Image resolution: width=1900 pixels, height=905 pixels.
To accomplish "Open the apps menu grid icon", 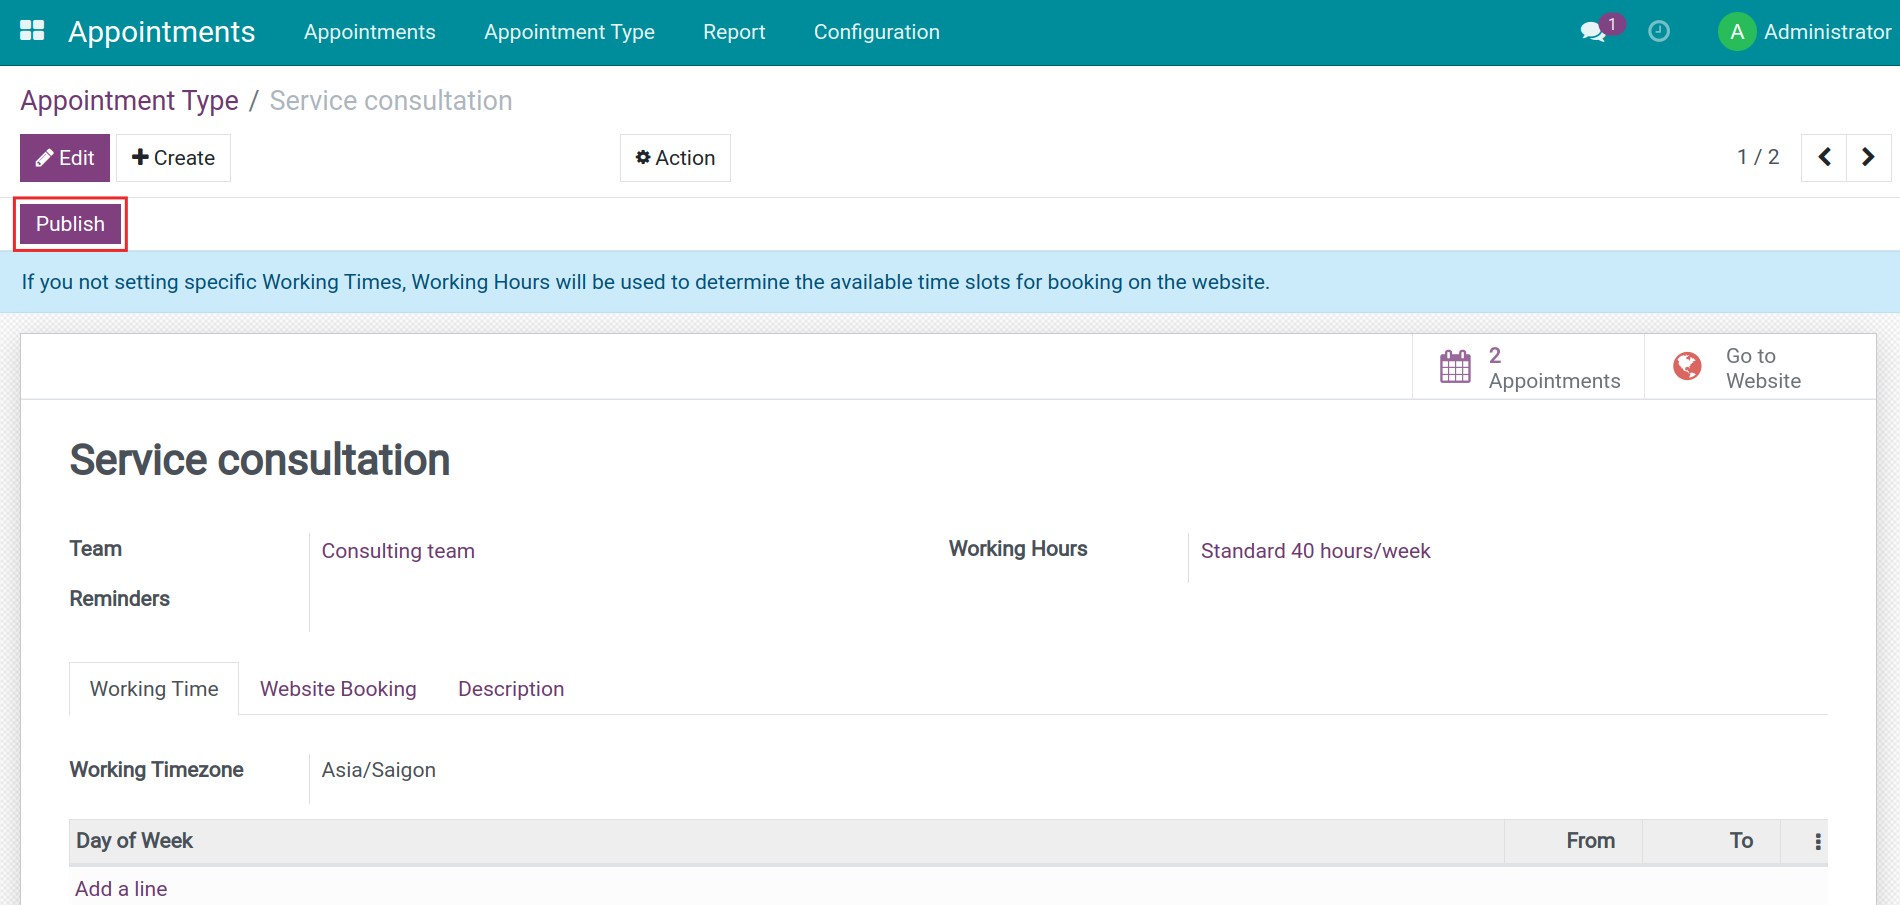I will click(x=32, y=30).
